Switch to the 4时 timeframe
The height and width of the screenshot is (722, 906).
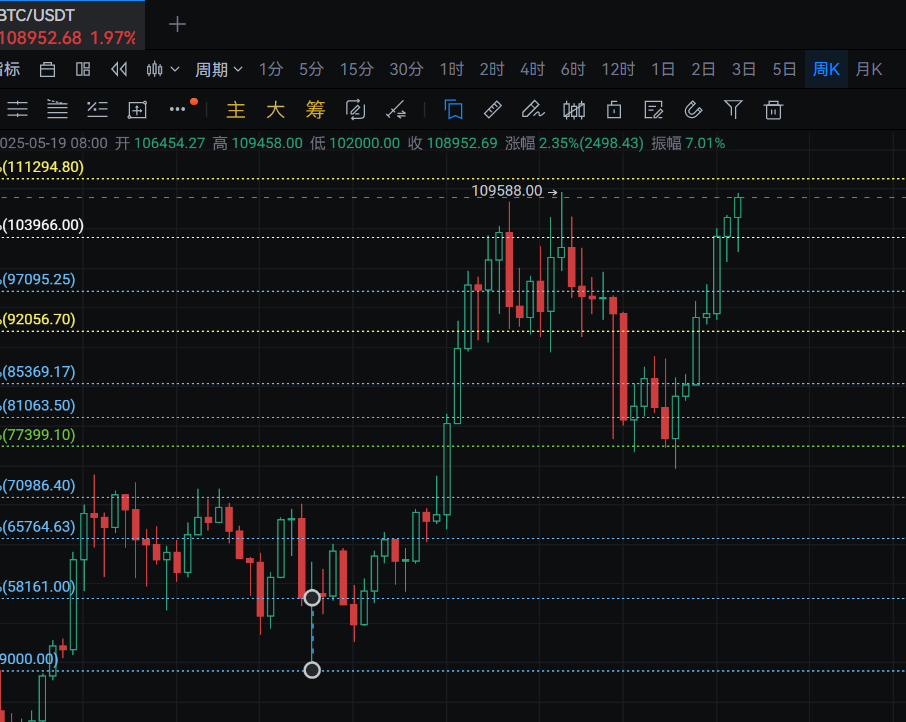point(532,70)
